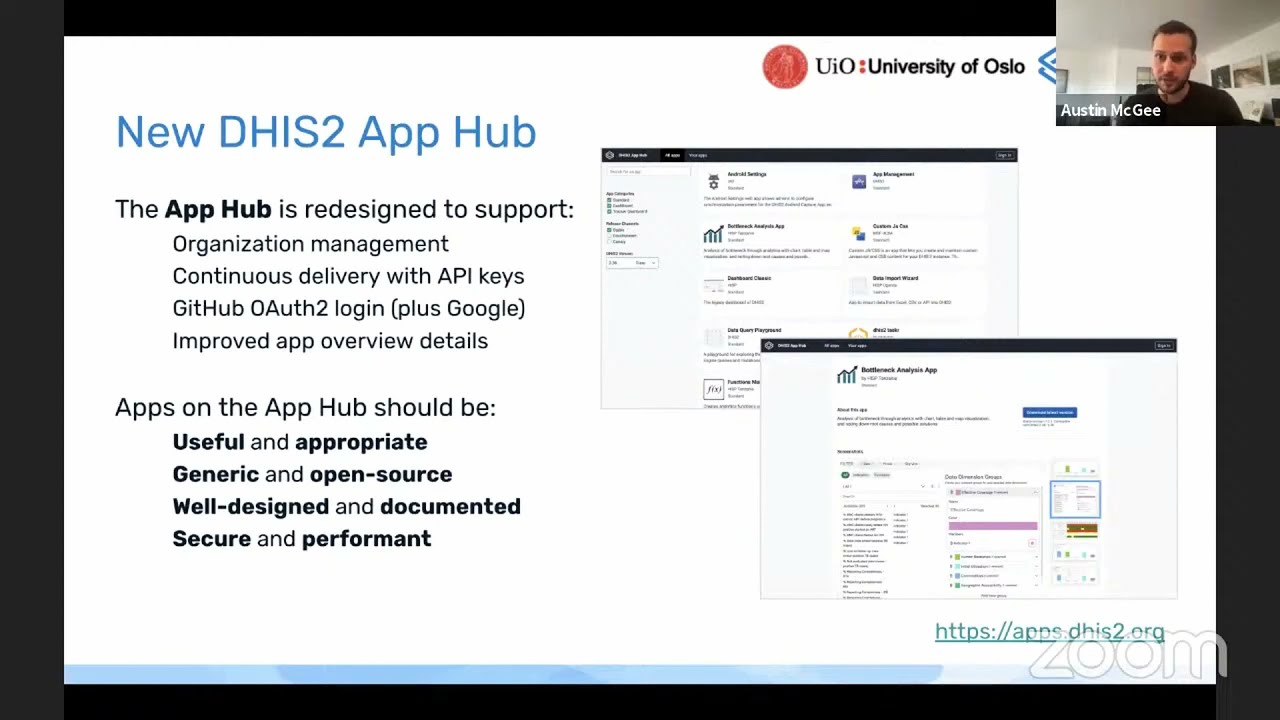Select Your apps tab in the app detail window

pyautogui.click(x=857, y=345)
